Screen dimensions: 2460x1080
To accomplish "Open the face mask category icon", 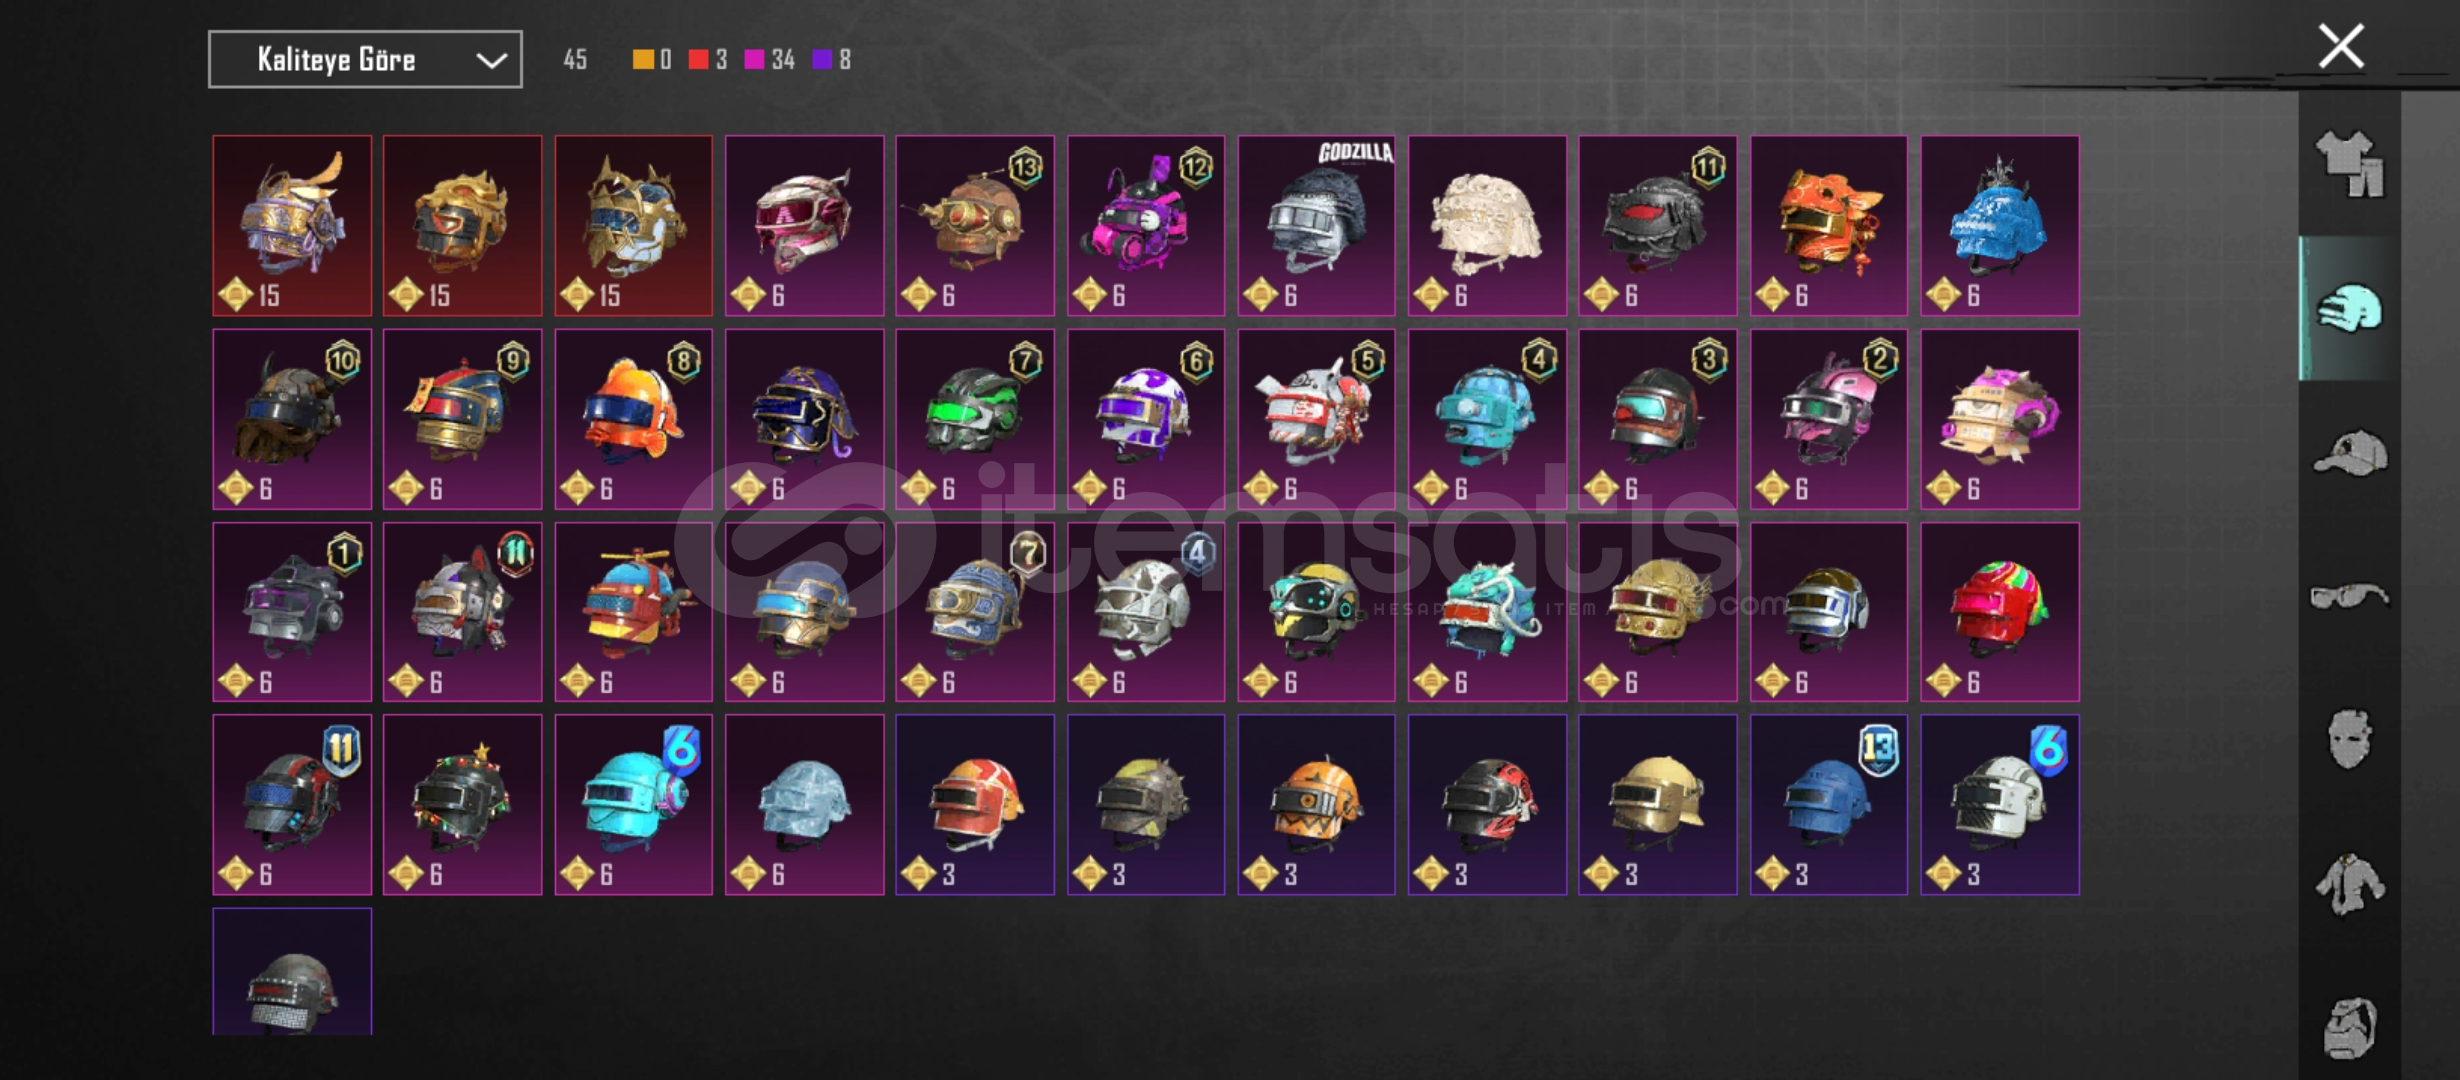I will (2349, 740).
